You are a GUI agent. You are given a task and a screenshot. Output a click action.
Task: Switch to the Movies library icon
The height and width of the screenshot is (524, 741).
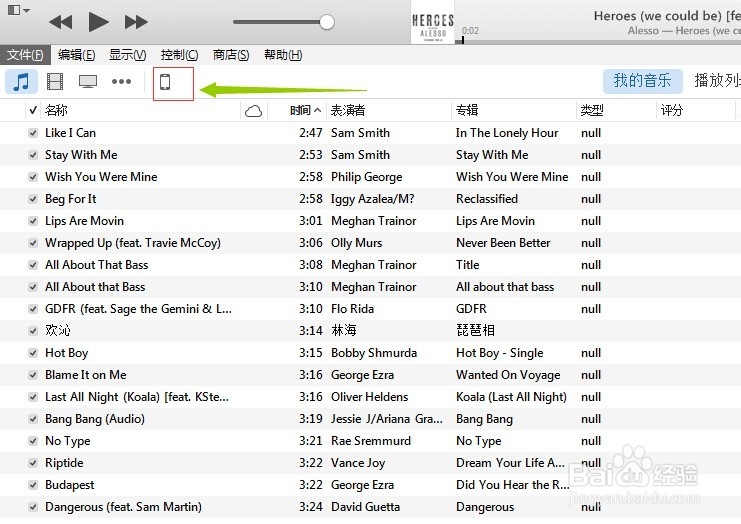(x=55, y=82)
